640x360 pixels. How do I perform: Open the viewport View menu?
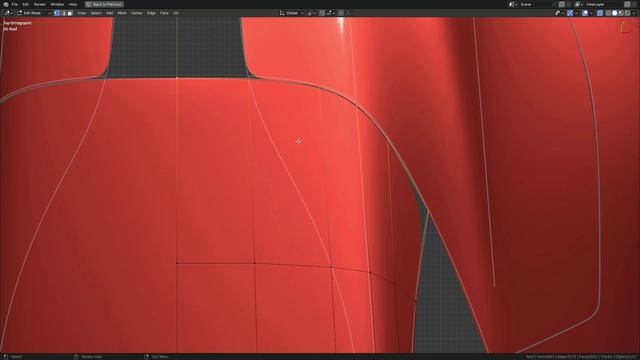[x=82, y=13]
